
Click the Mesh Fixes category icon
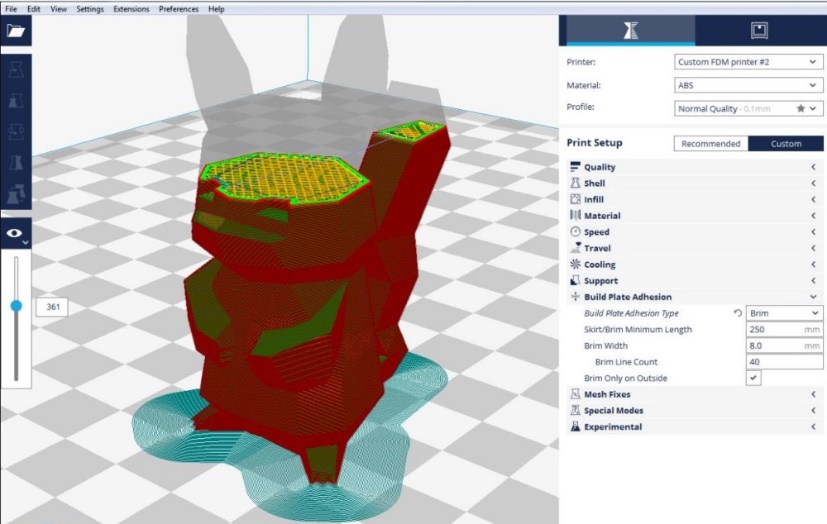(575, 394)
